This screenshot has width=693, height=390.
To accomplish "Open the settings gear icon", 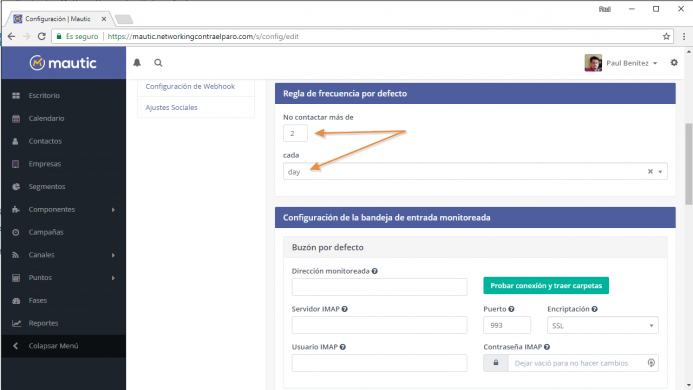I will (674, 63).
